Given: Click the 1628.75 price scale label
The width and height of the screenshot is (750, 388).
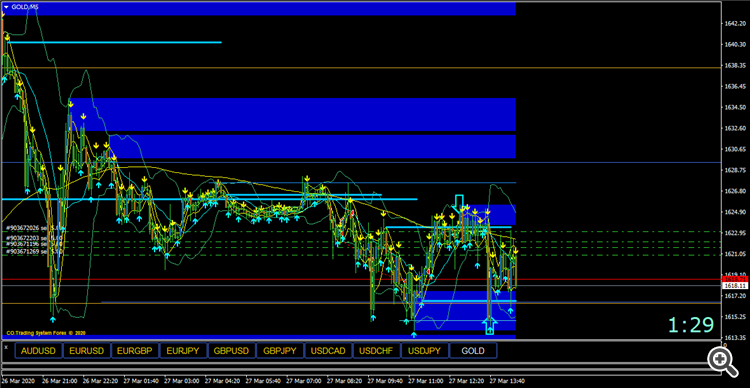Looking at the screenshot, I should point(736,170).
